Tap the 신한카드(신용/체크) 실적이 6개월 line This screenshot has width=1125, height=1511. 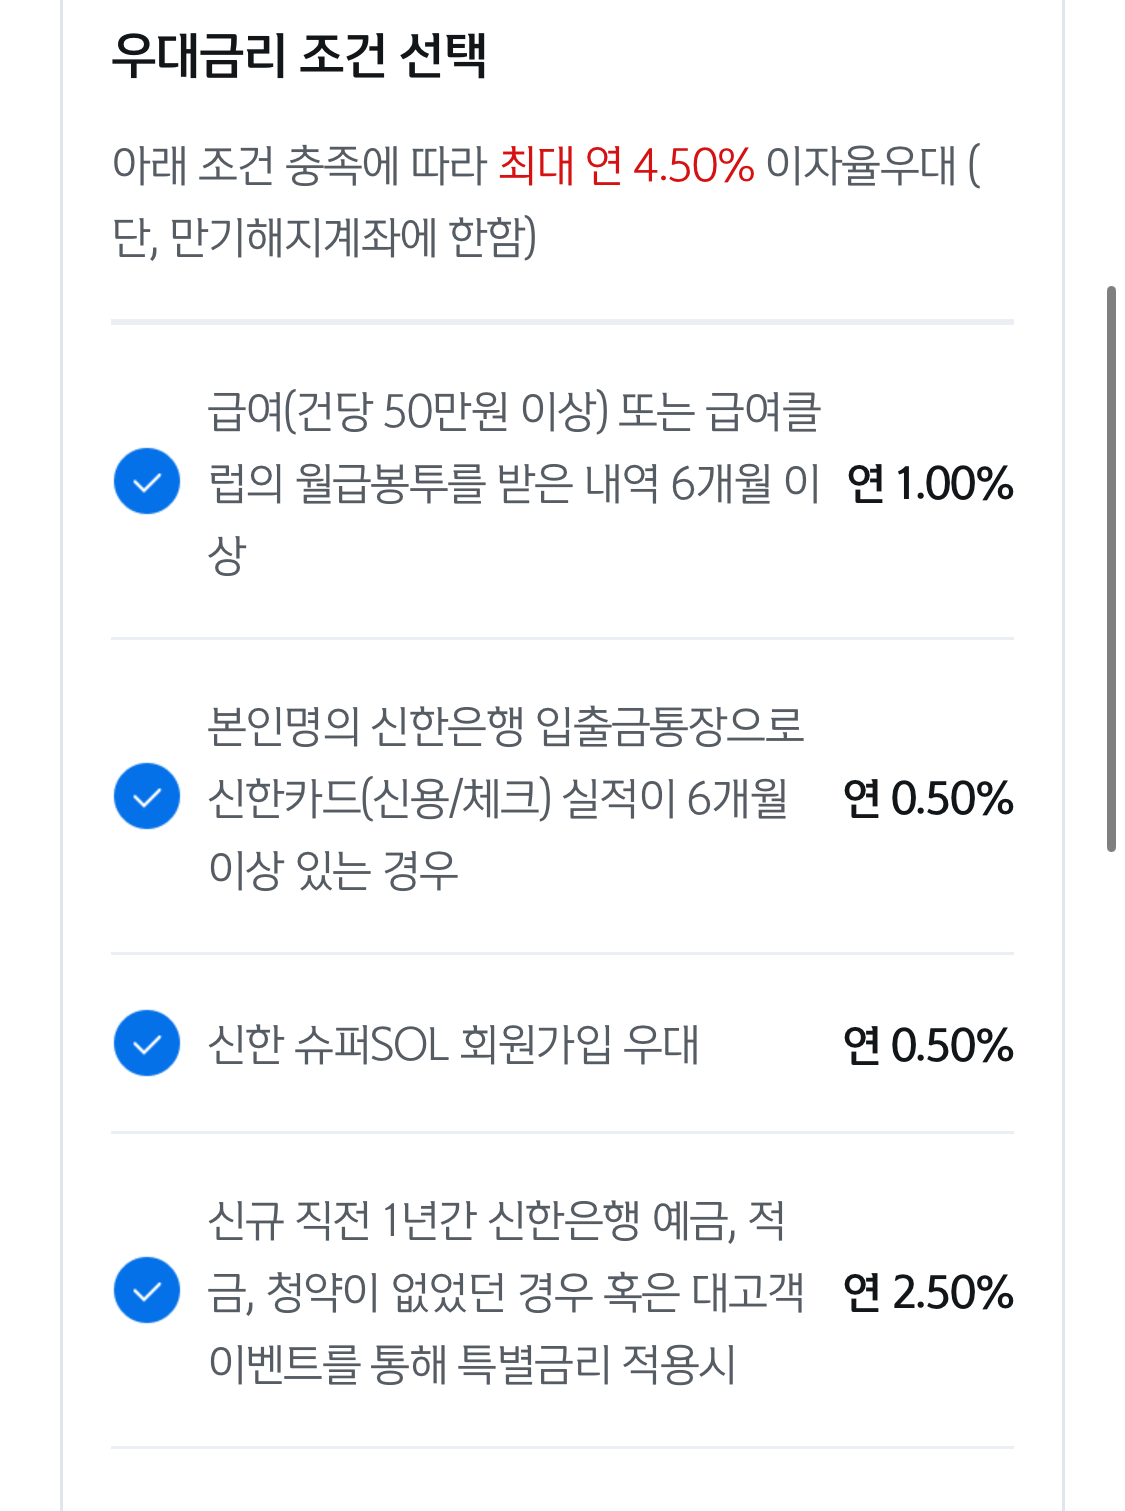(498, 798)
